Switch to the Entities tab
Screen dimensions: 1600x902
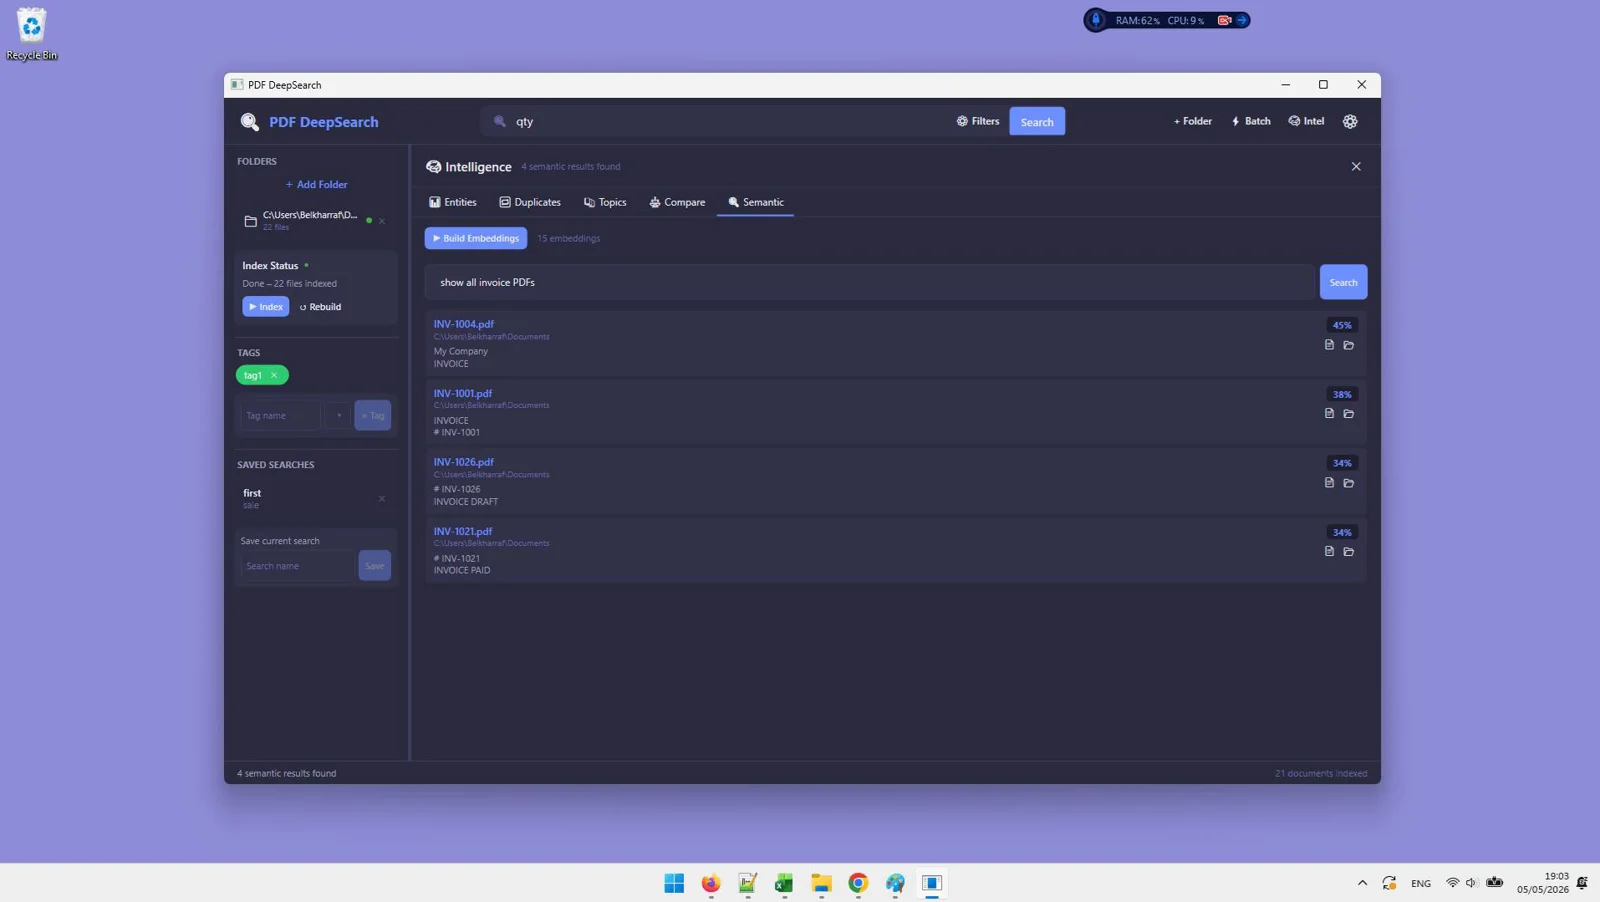453,202
